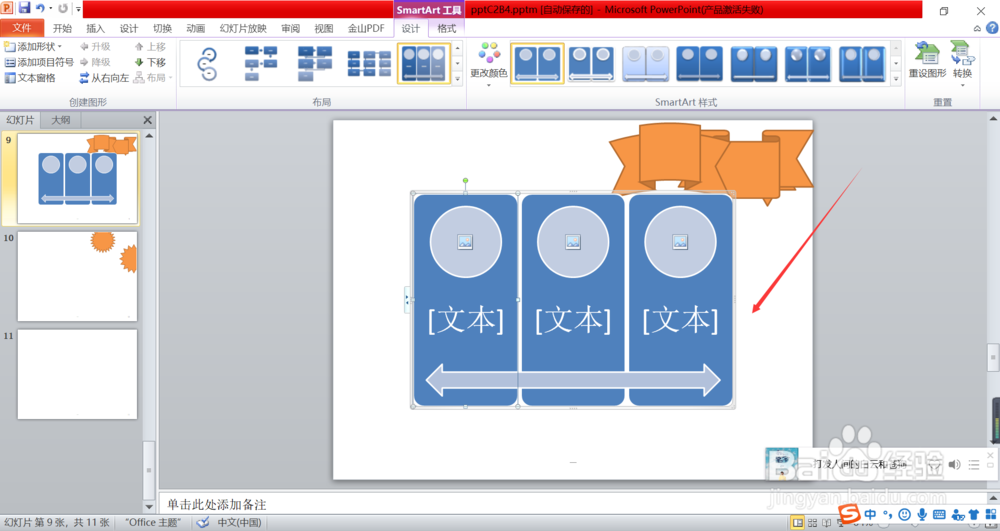Image resolution: width=1000 pixels, height=531 pixels.
Task: Select the grid-of-boxes layout thumbnail
Action: [x=369, y=64]
